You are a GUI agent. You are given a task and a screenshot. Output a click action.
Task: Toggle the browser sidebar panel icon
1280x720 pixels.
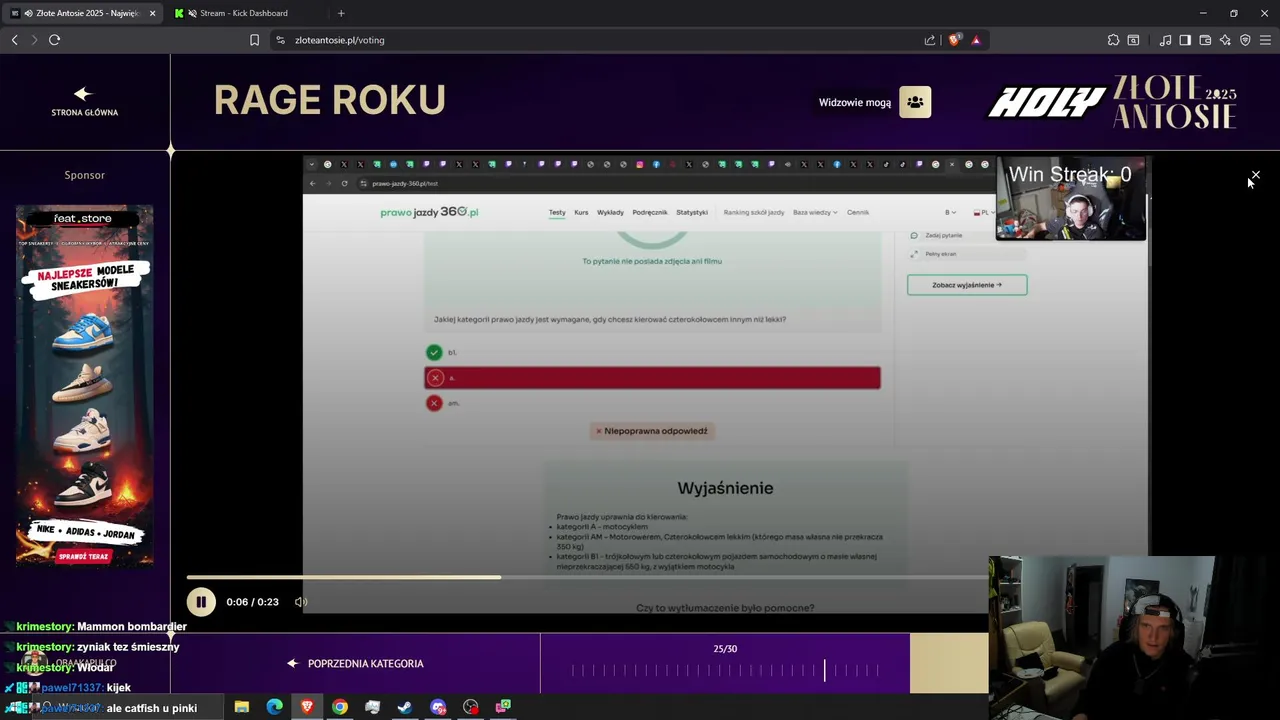1185,40
